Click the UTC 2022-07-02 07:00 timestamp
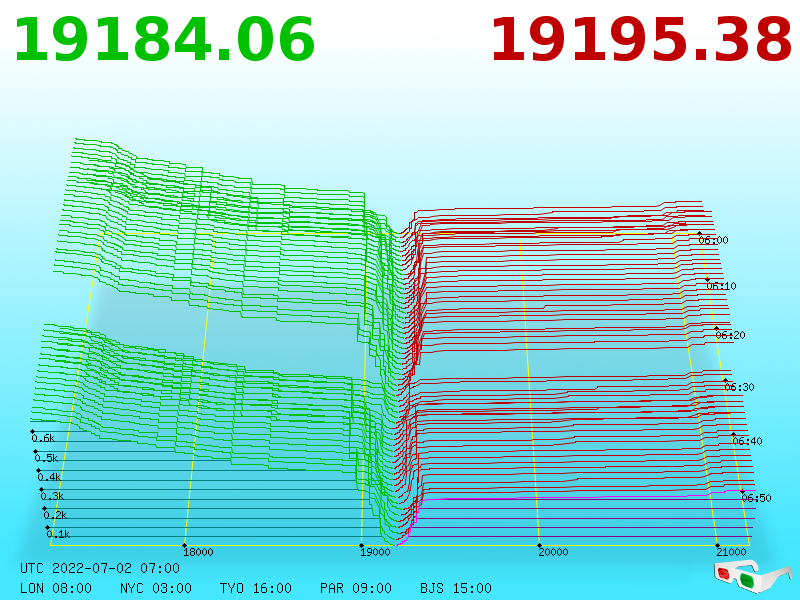 [100, 568]
